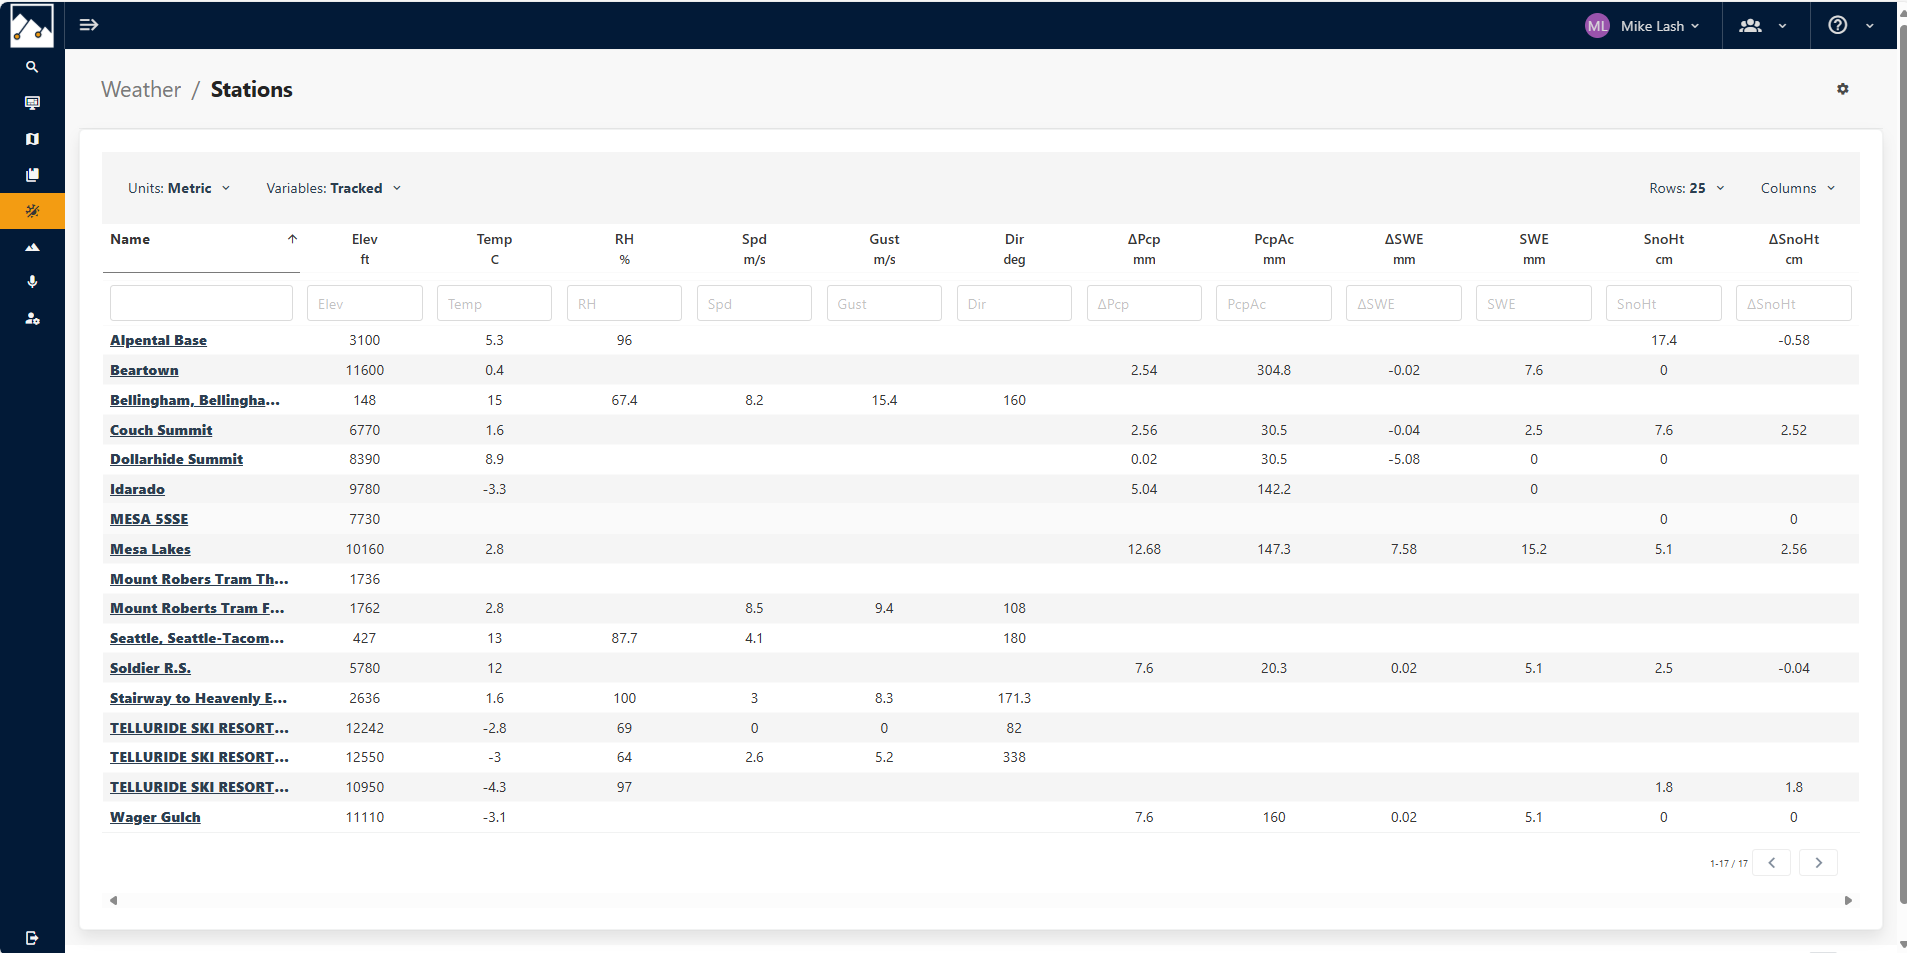Click the mountain logo in the sidebar

point(32,25)
